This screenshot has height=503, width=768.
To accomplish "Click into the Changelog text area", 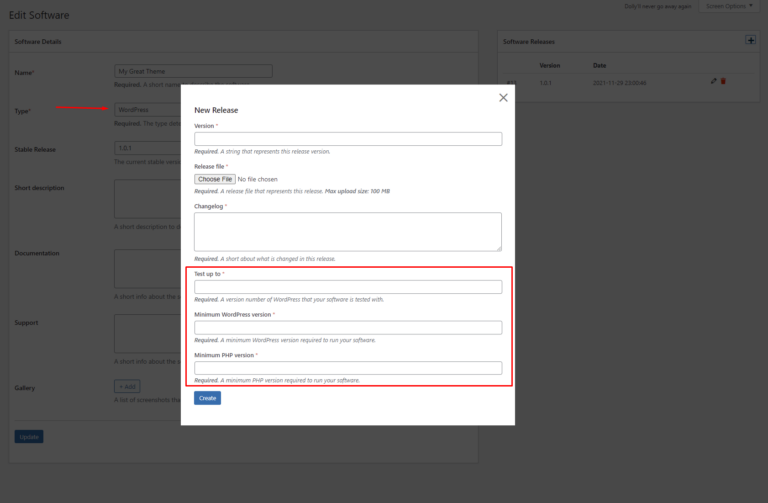I will click(347, 231).
